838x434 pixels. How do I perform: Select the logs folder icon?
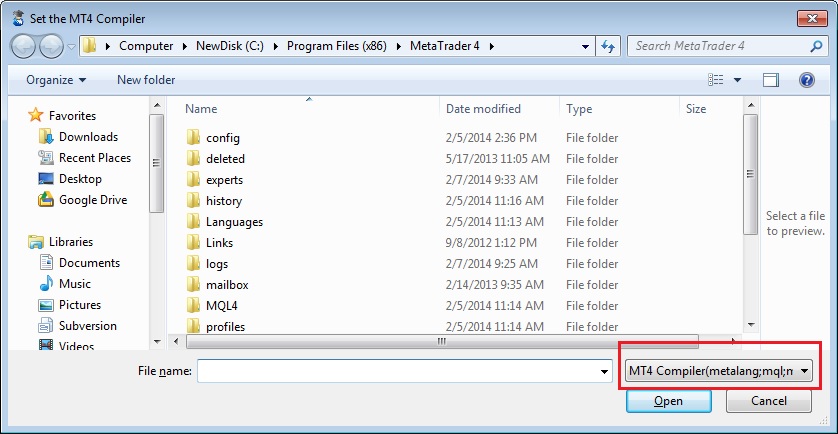pos(193,264)
